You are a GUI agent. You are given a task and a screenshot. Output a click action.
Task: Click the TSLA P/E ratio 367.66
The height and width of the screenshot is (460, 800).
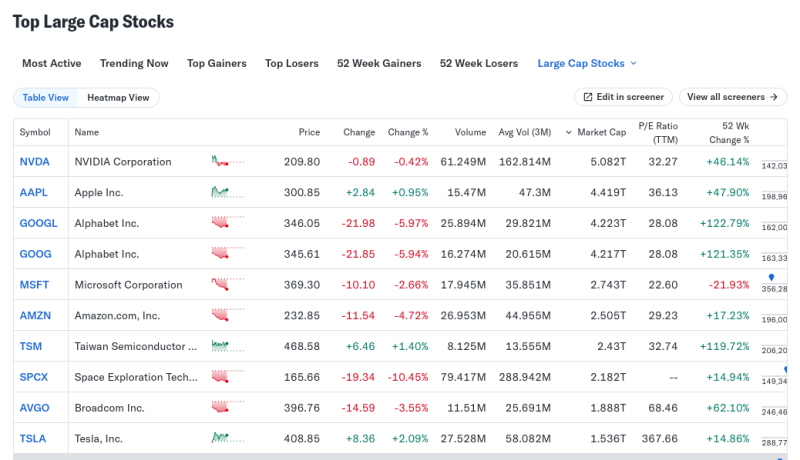pos(660,438)
